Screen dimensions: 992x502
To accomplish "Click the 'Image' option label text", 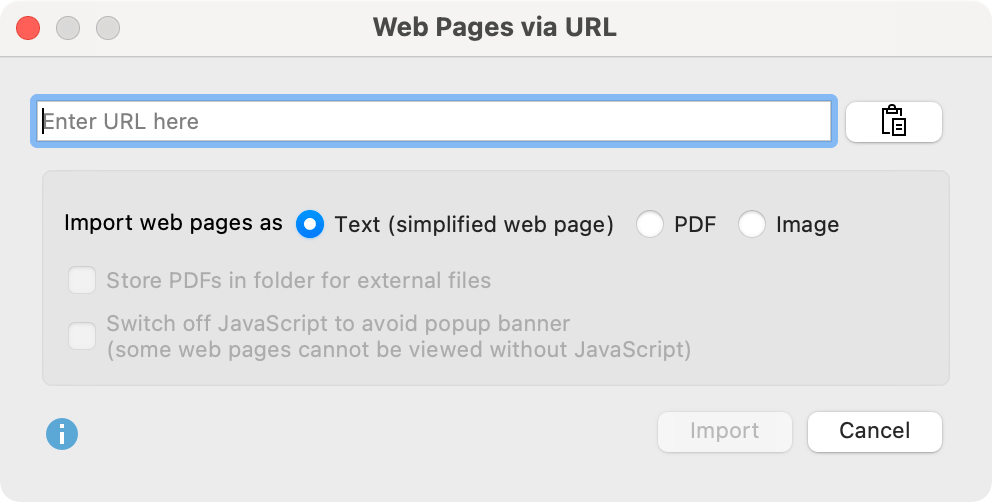I will 807,225.
